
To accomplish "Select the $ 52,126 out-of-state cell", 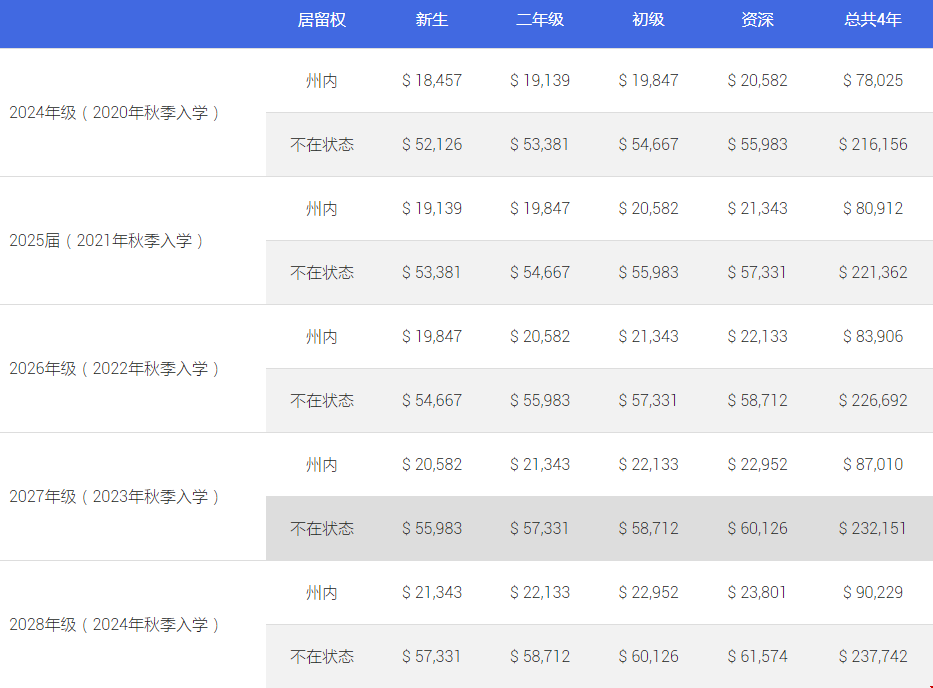I will click(x=432, y=144).
